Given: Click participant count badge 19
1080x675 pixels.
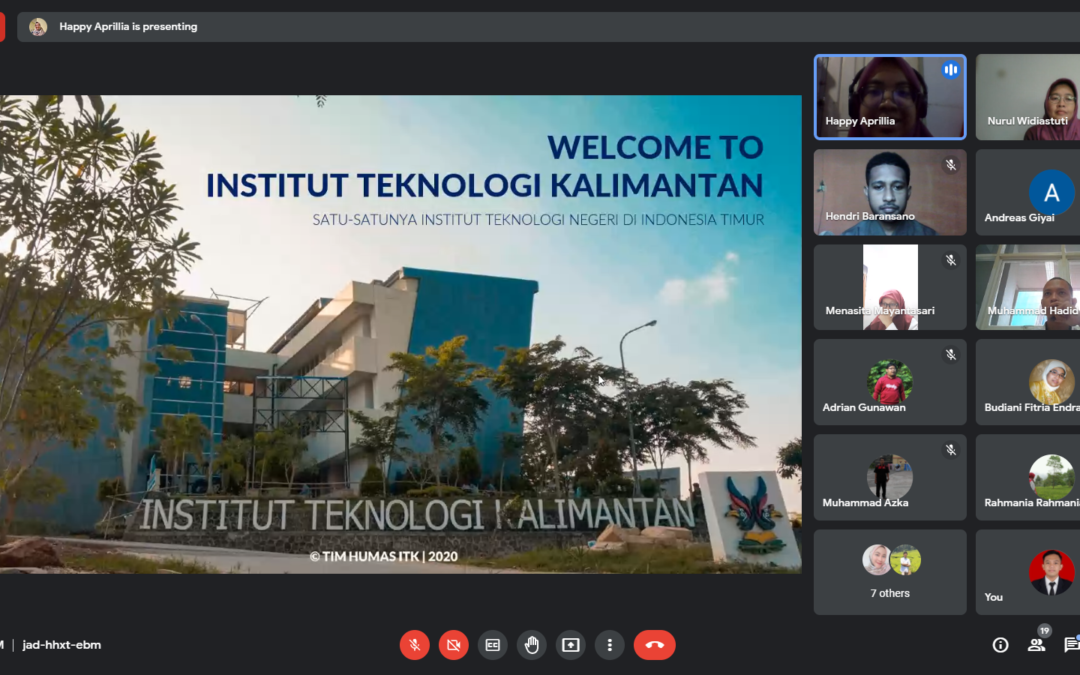Looking at the screenshot, I should click(x=1044, y=630).
